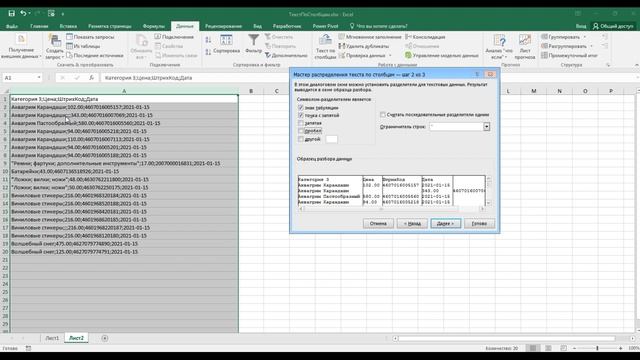Click Далее > (Next) in the wizard
This screenshot has height=360, width=640.
445,223
